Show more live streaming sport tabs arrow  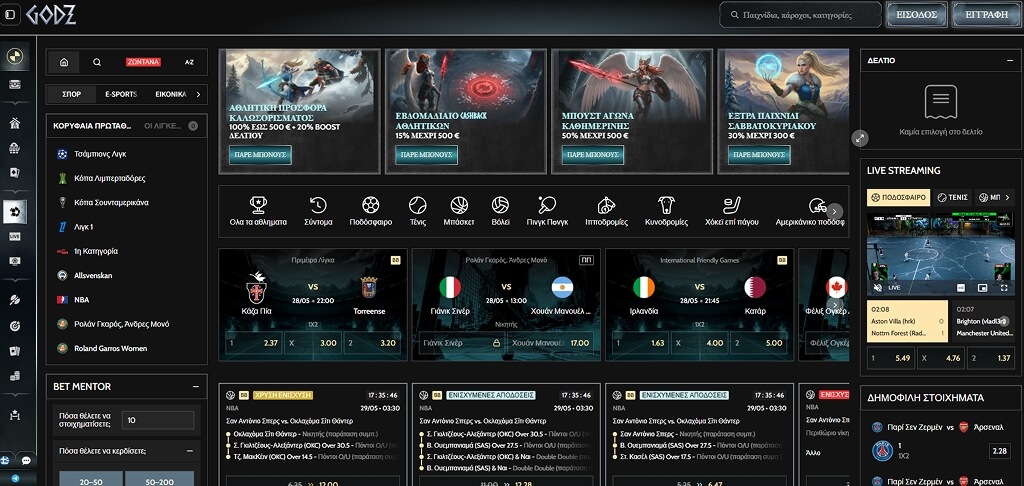(1008, 197)
